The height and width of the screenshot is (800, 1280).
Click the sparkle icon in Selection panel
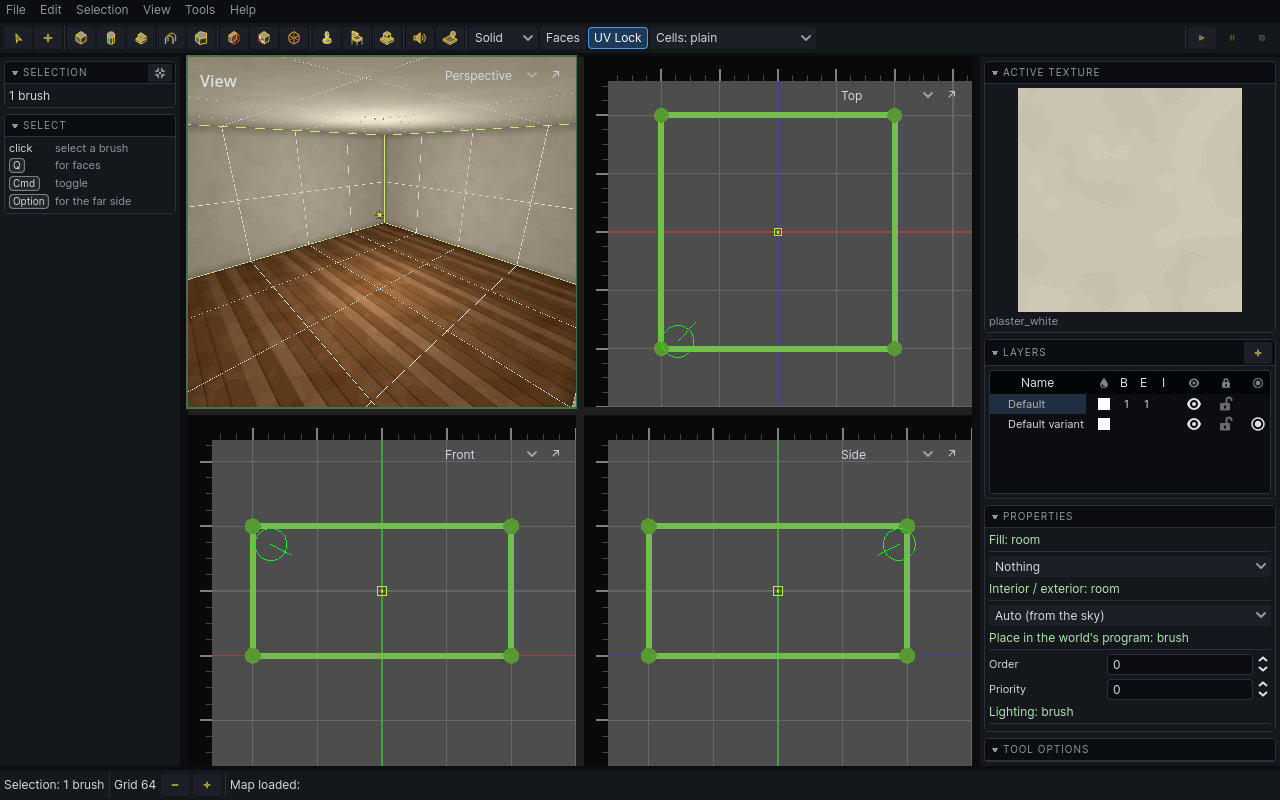160,73
